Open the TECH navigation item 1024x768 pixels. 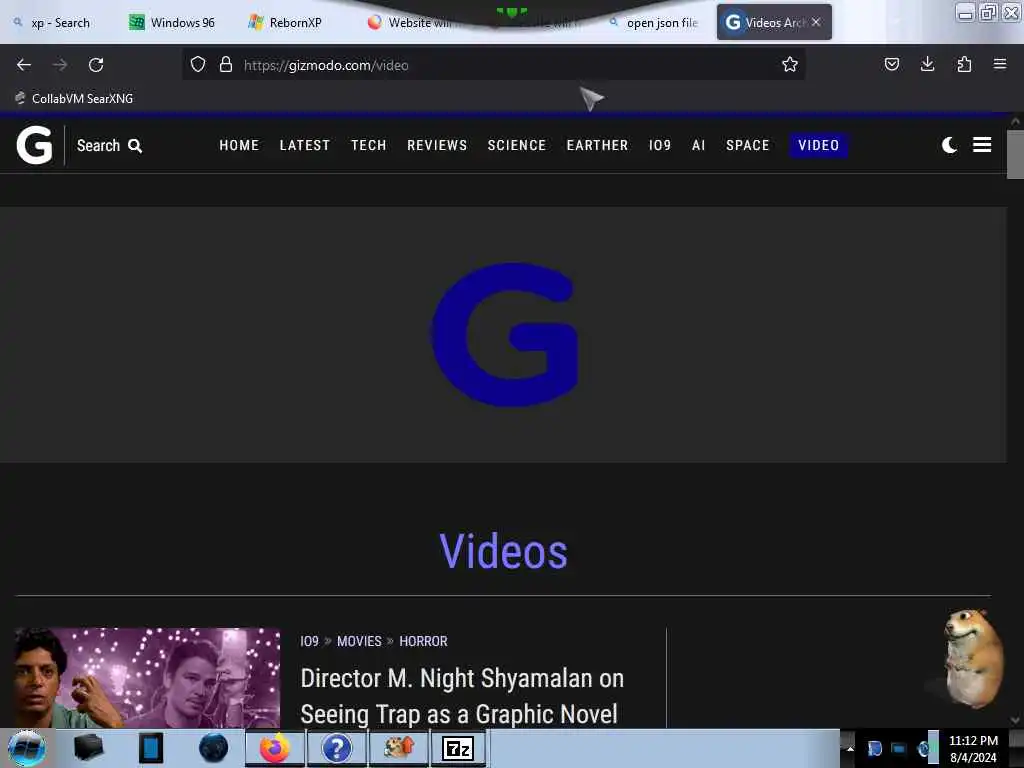(368, 145)
